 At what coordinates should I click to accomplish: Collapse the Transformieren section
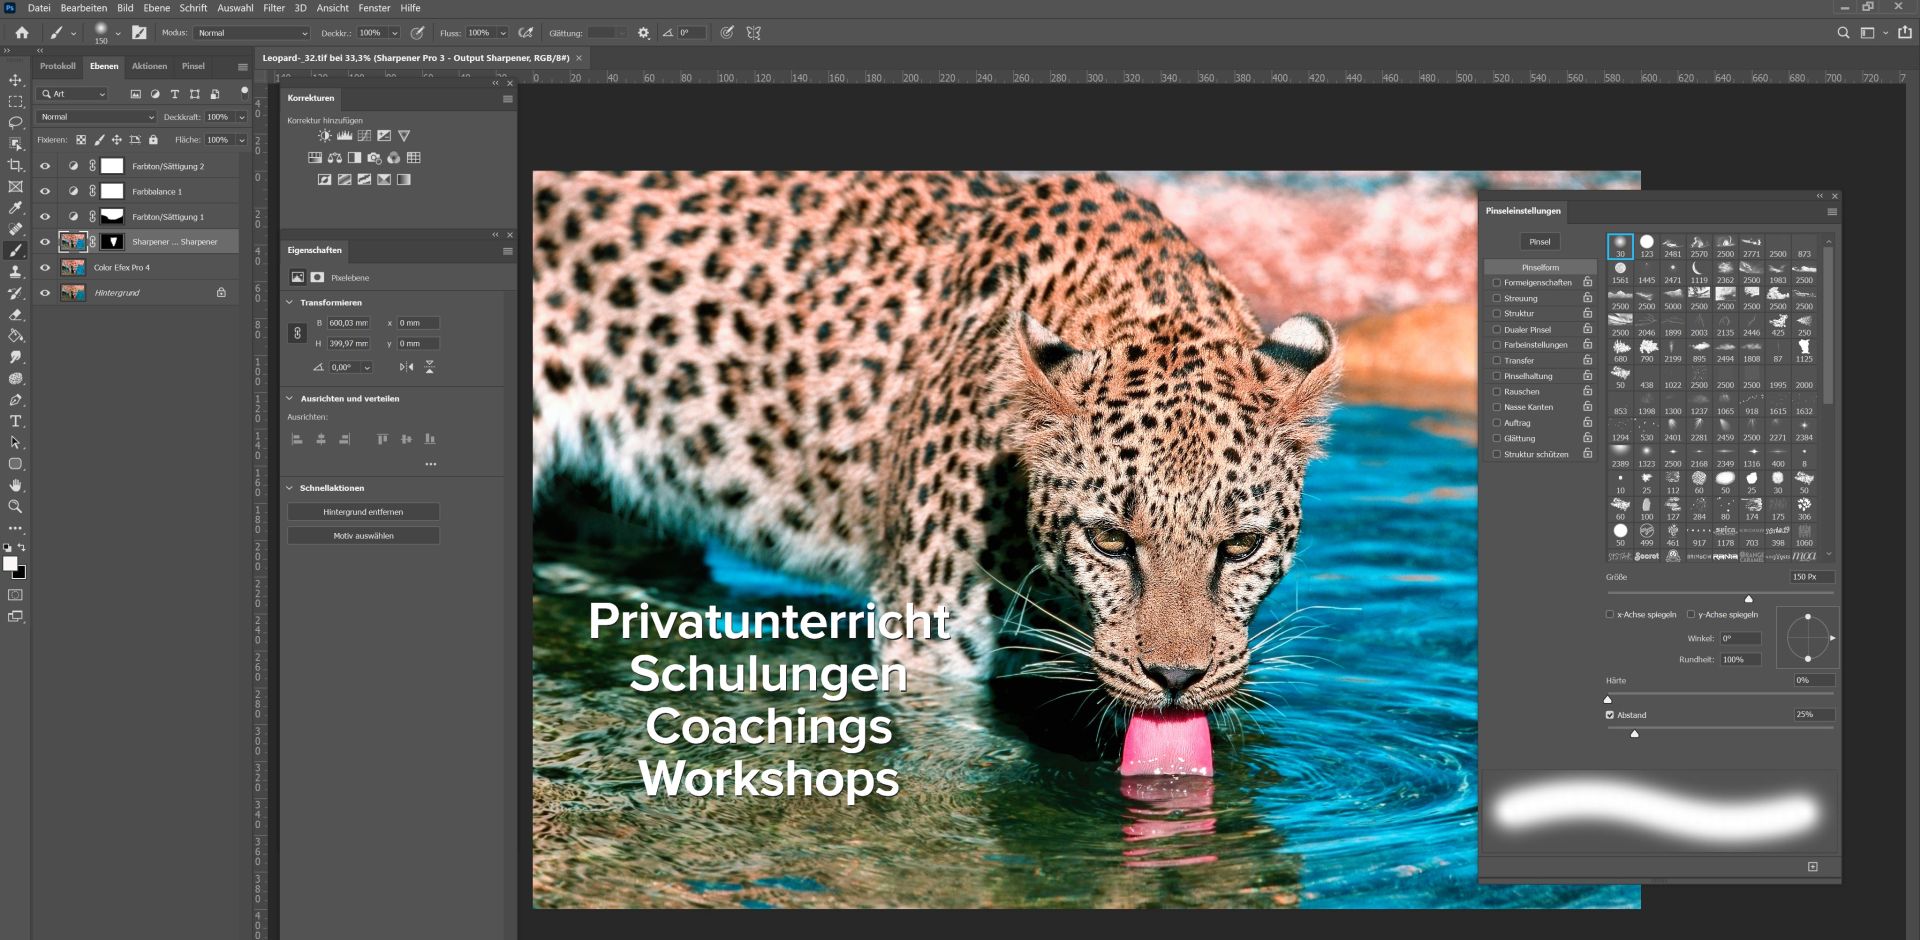290,302
